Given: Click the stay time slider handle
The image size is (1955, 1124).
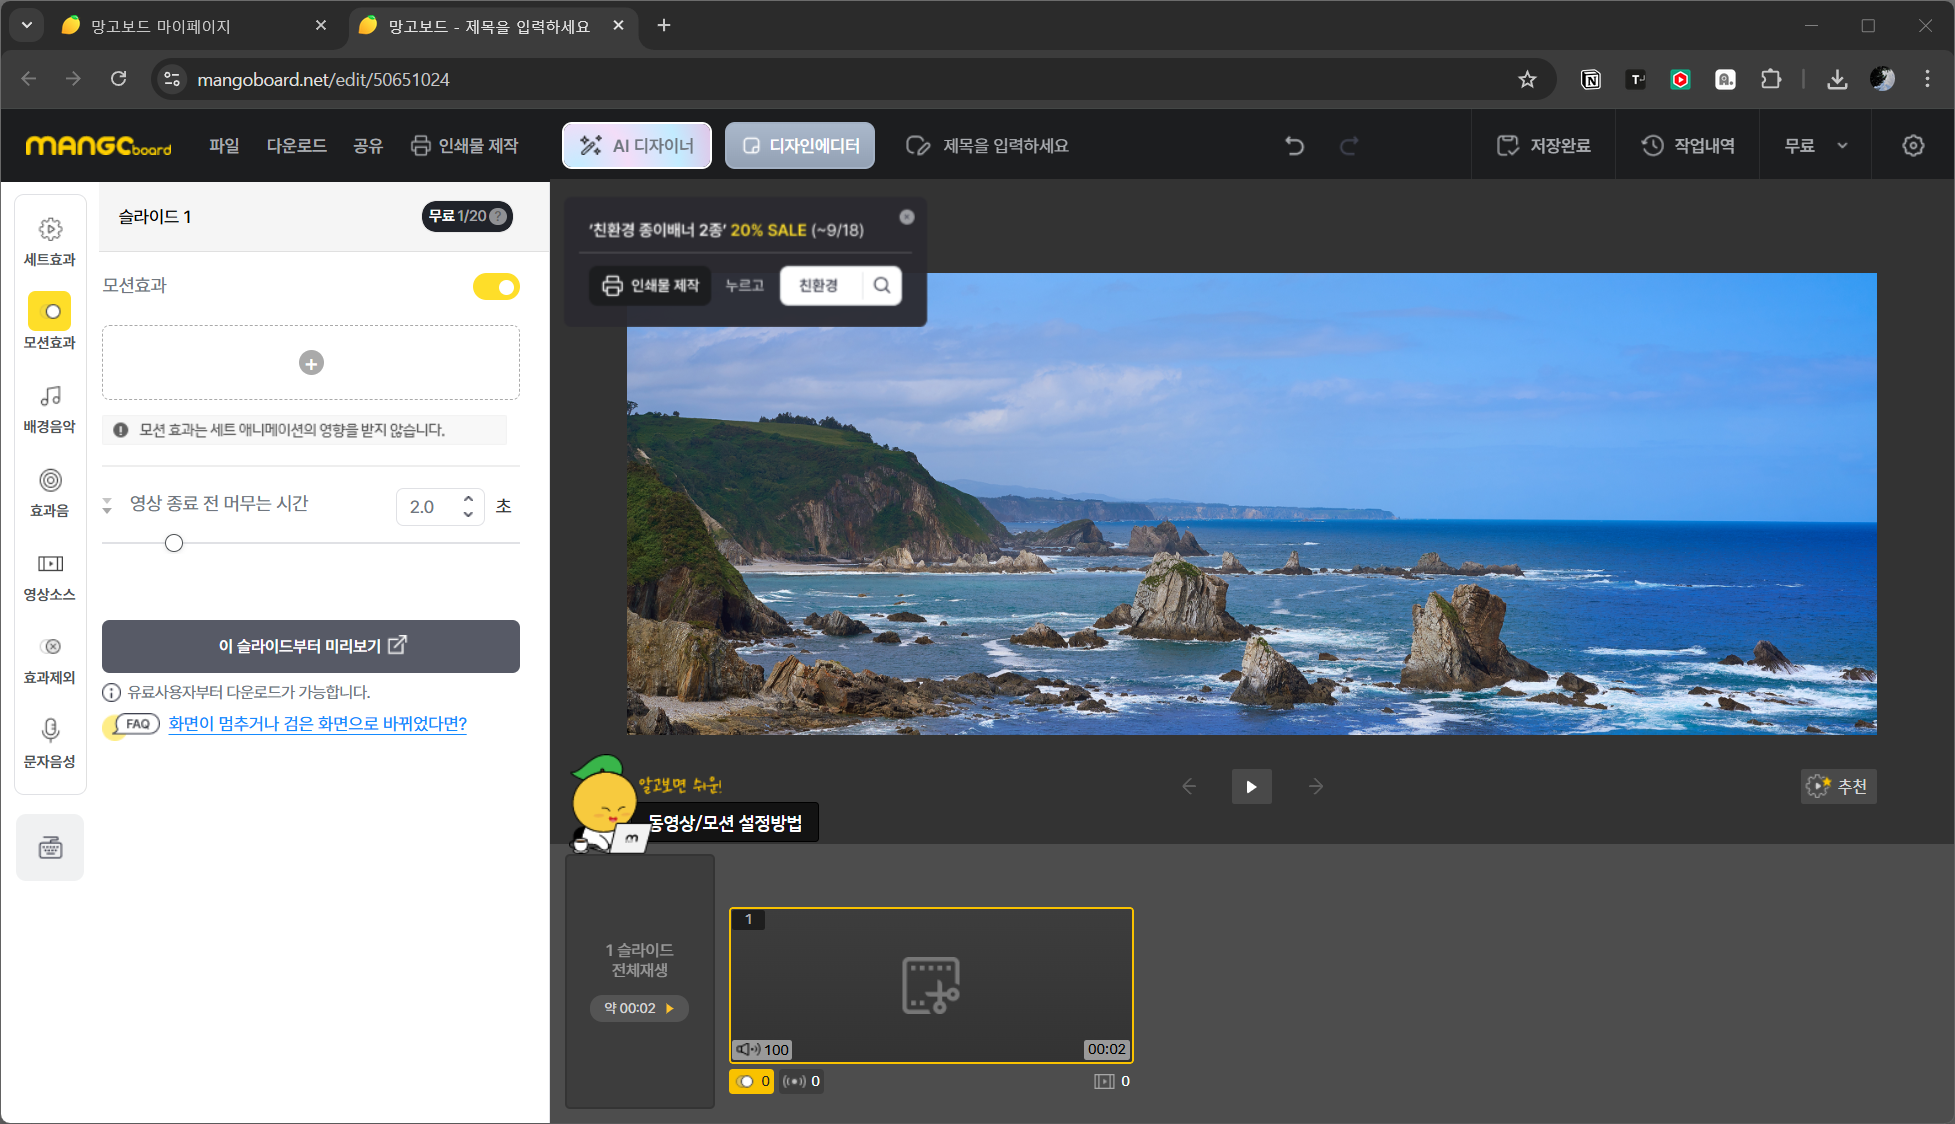Looking at the screenshot, I should 174,543.
